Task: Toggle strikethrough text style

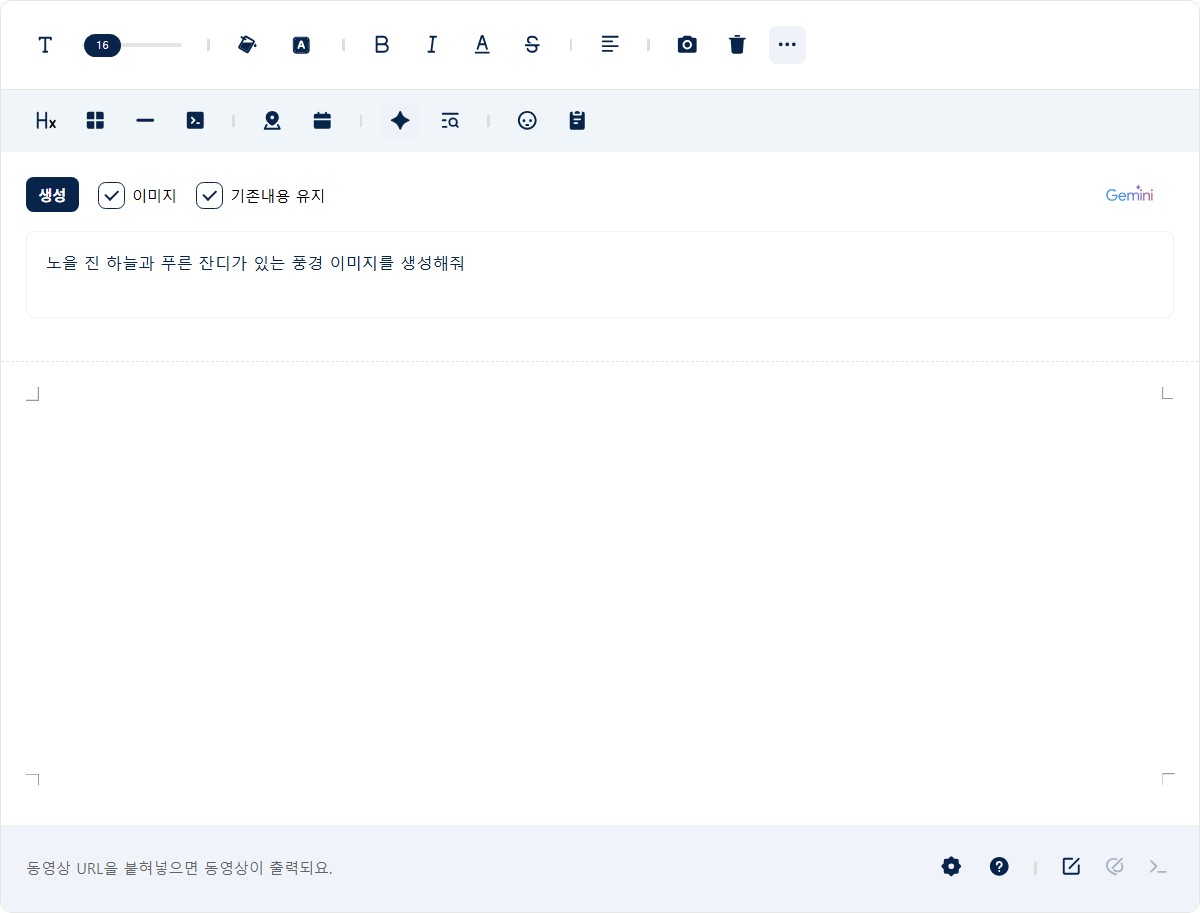Action: click(x=532, y=45)
